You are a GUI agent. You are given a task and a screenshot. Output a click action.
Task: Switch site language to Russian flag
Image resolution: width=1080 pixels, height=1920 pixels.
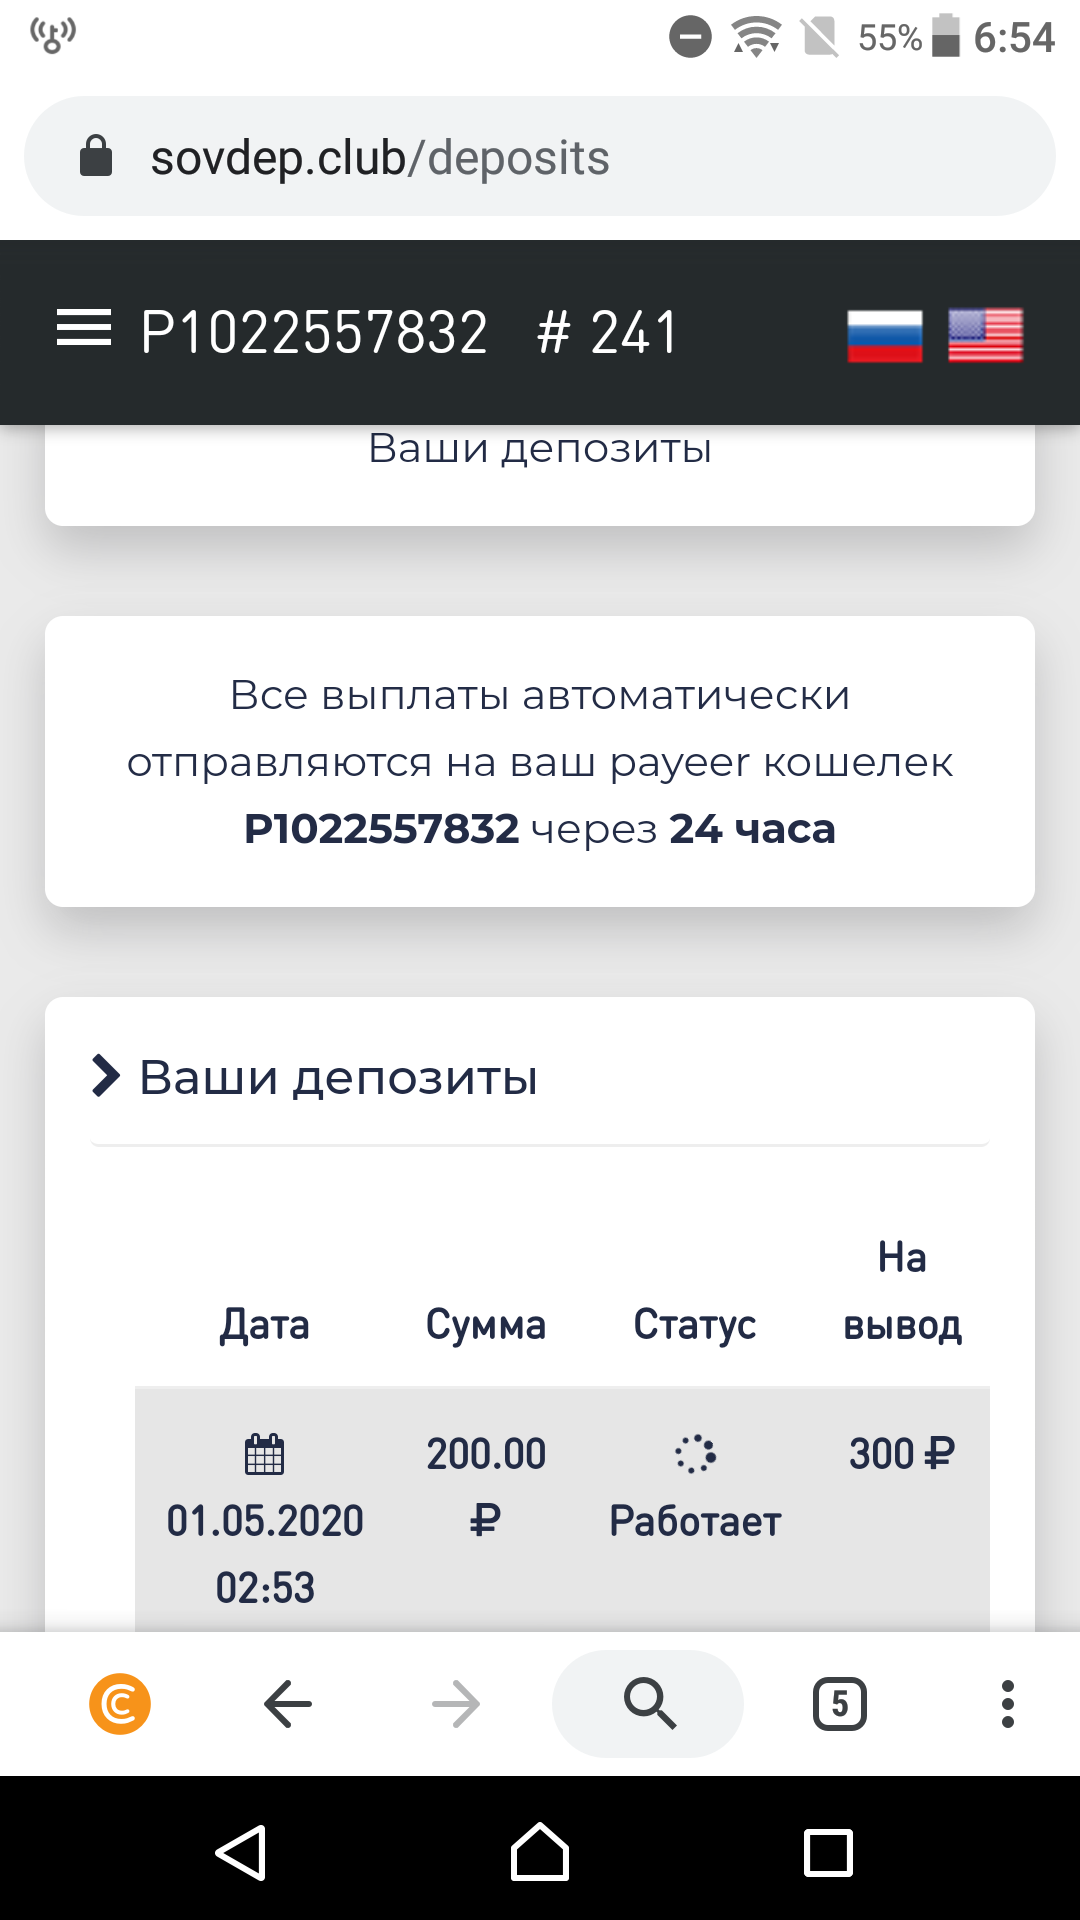point(884,335)
